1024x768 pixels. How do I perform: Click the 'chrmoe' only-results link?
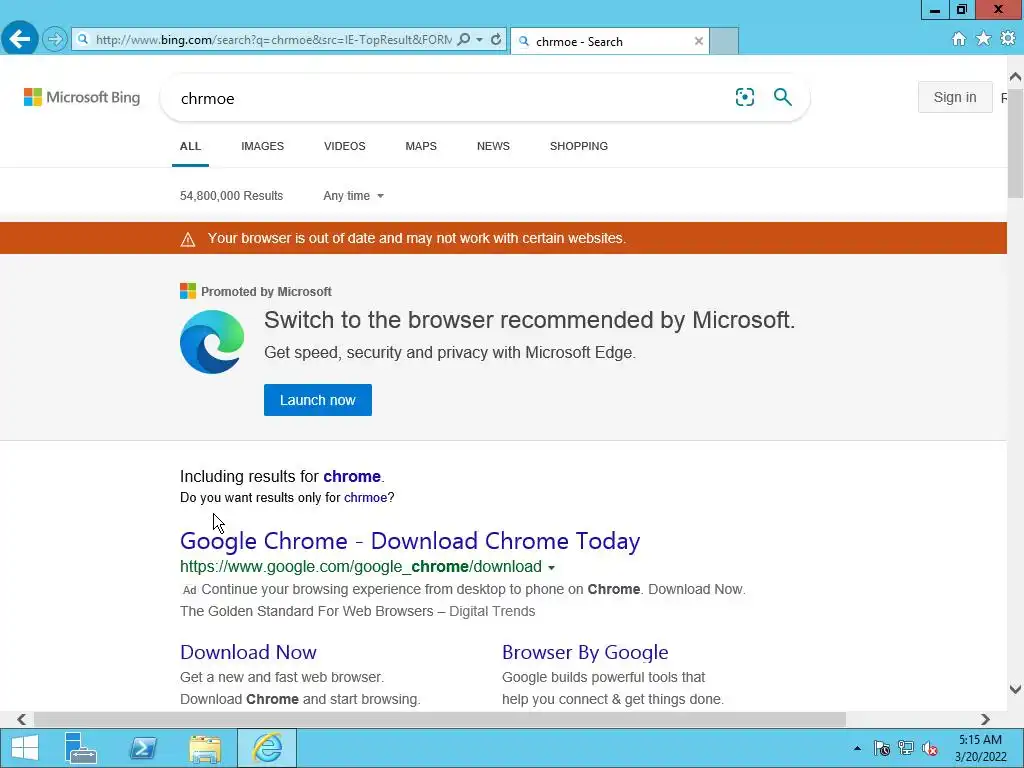point(365,498)
